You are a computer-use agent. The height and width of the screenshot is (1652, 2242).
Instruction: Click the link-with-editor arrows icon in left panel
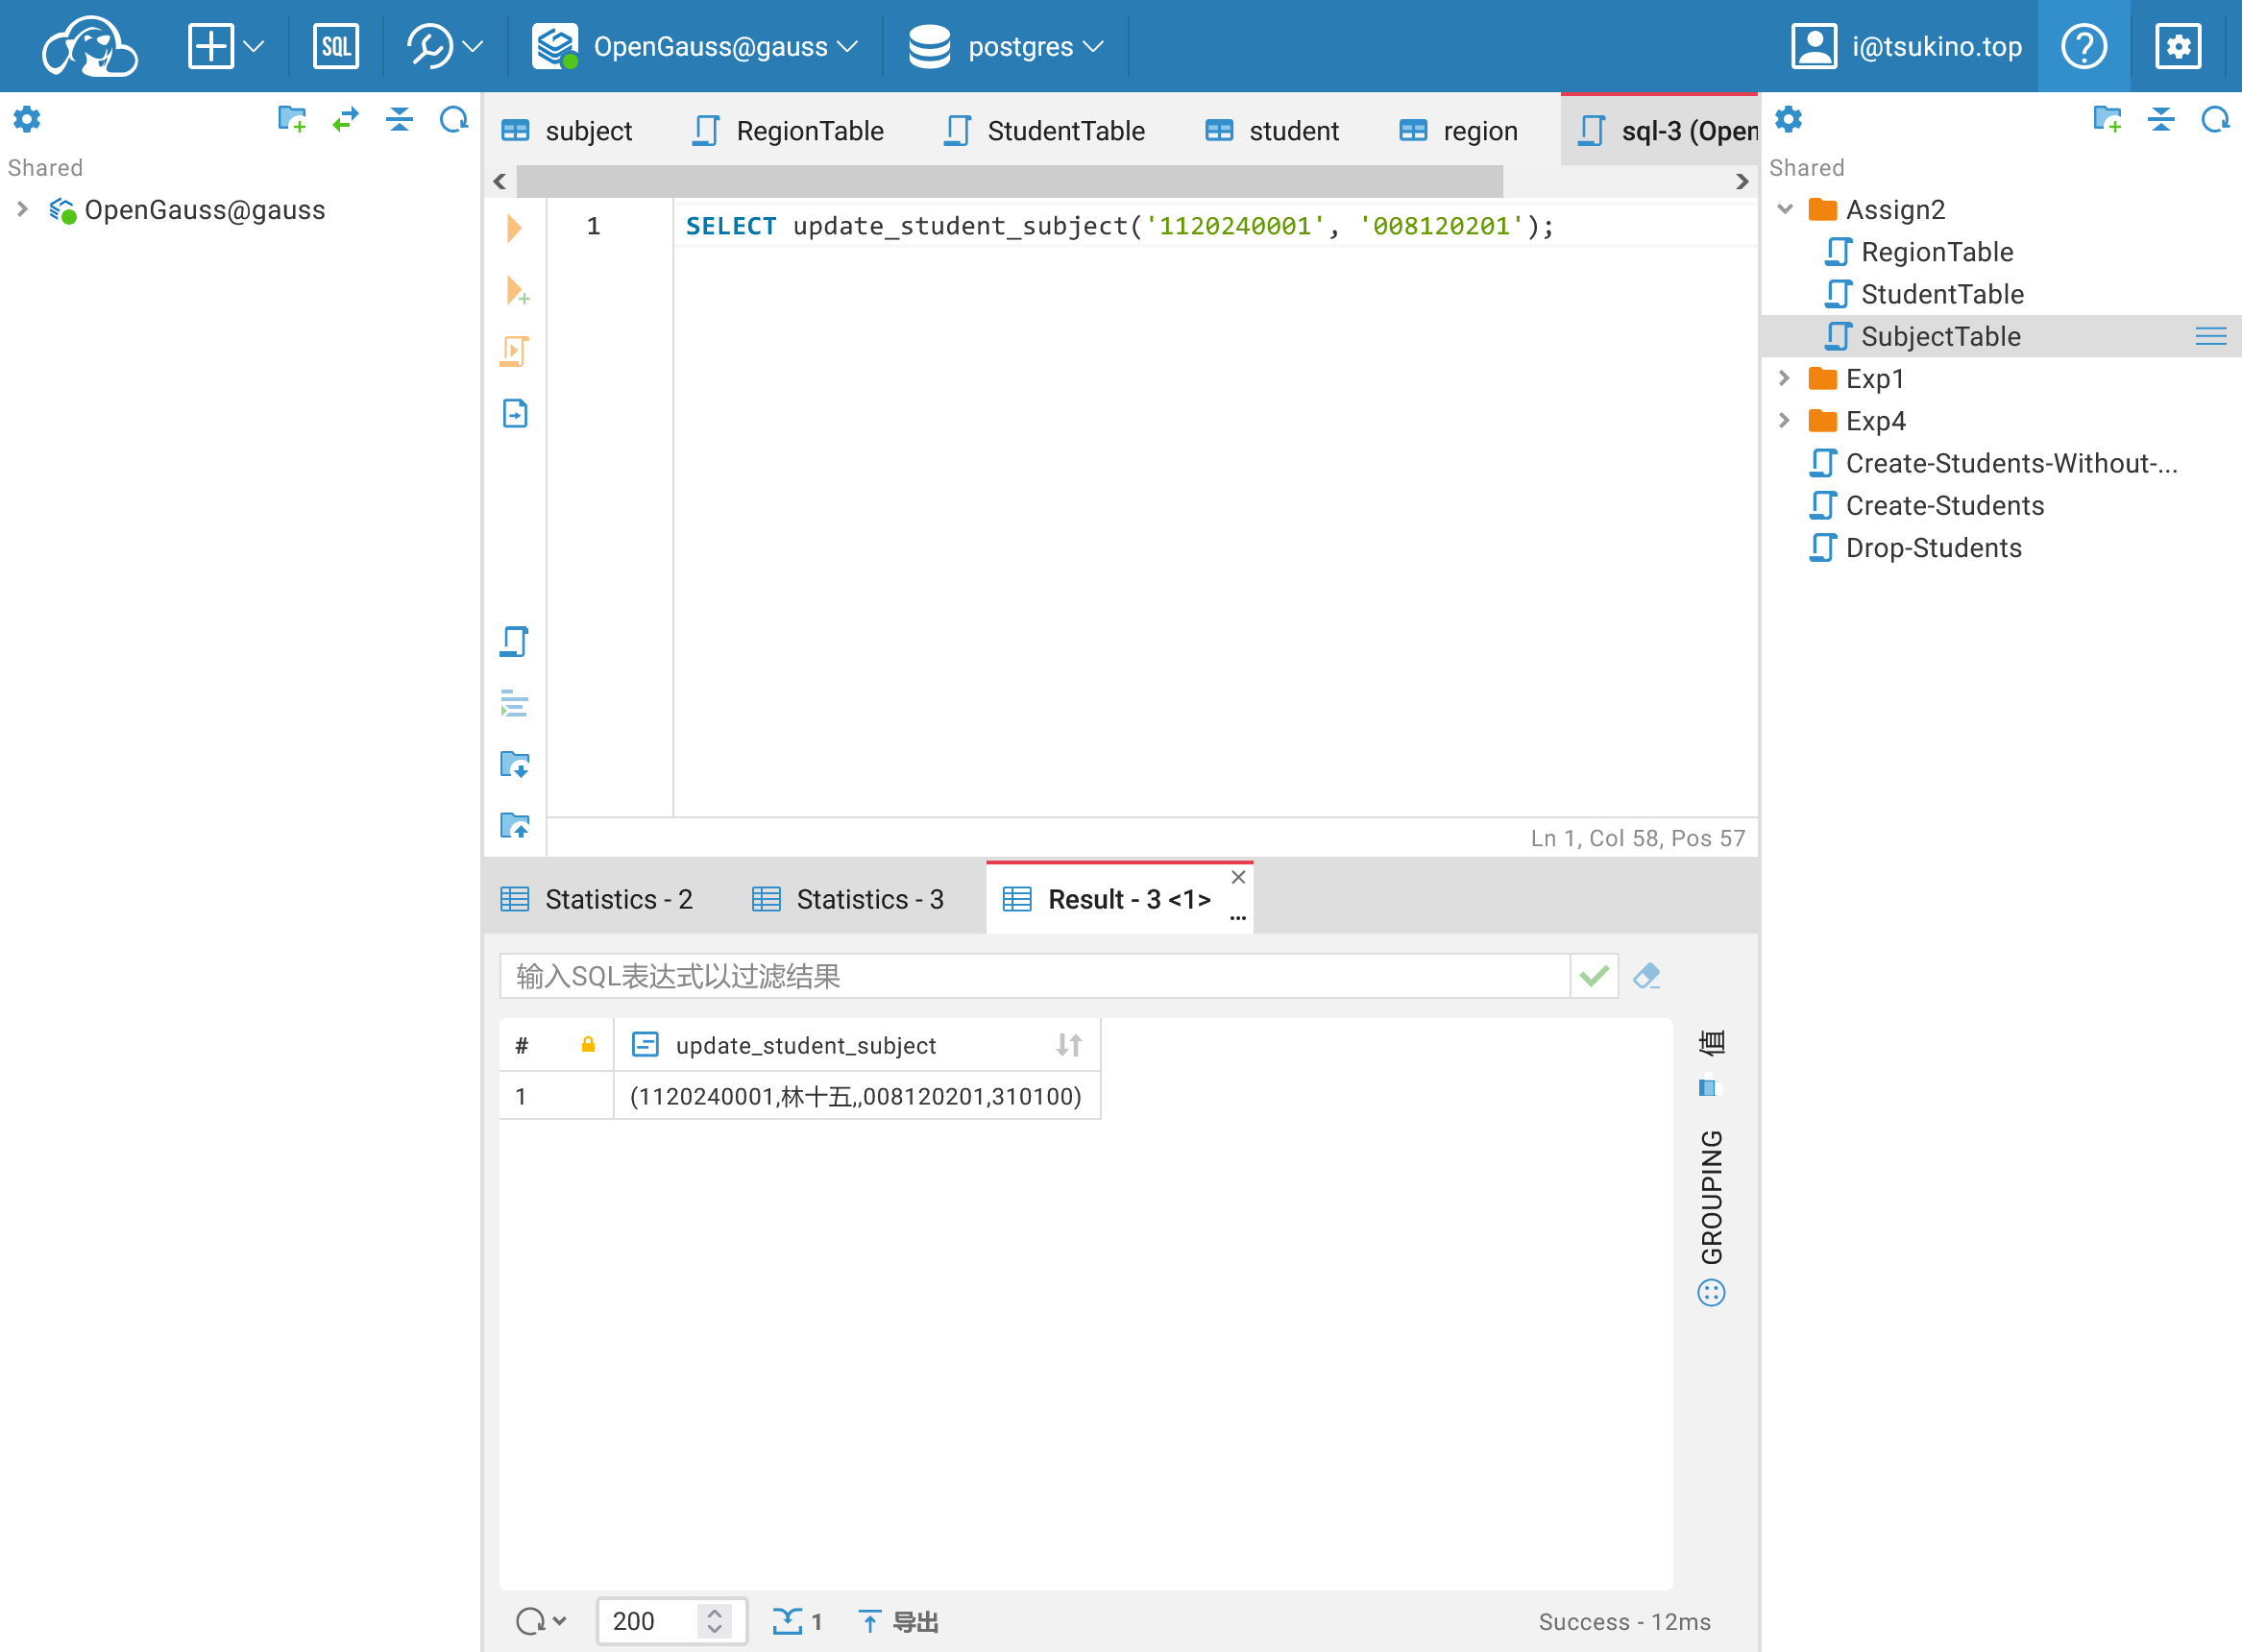[345, 120]
